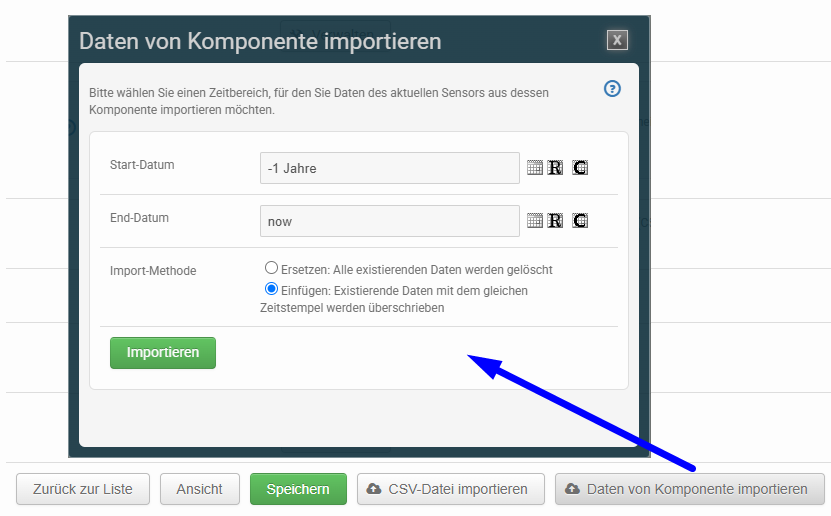This screenshot has width=831, height=516.
Task: Save with the Speichern button
Action: click(298, 489)
